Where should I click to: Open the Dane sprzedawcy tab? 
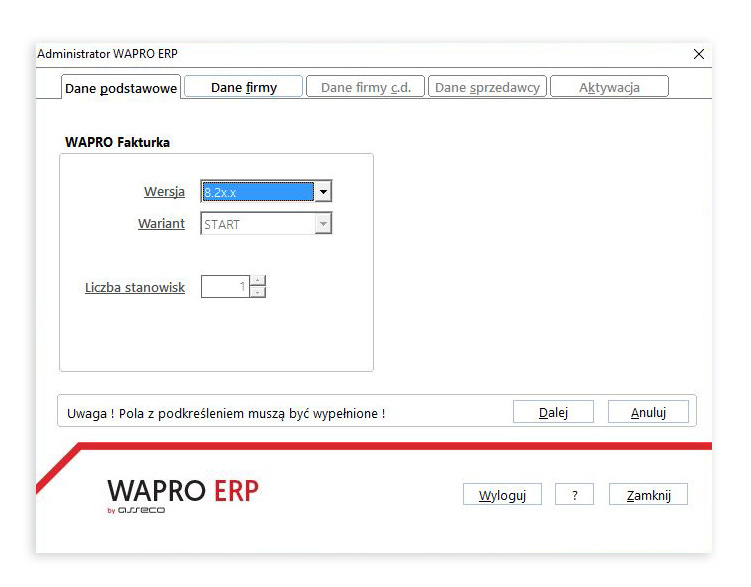pos(487,87)
